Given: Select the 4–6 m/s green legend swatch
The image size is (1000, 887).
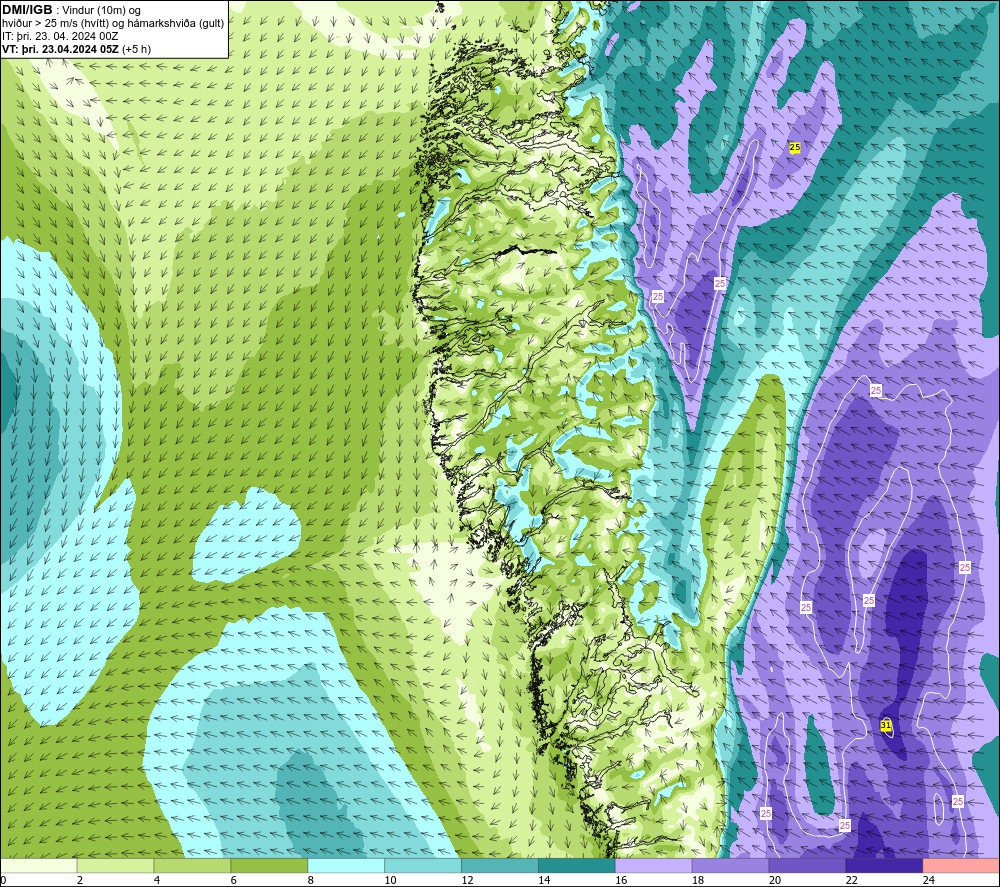Looking at the screenshot, I should coord(192,865).
